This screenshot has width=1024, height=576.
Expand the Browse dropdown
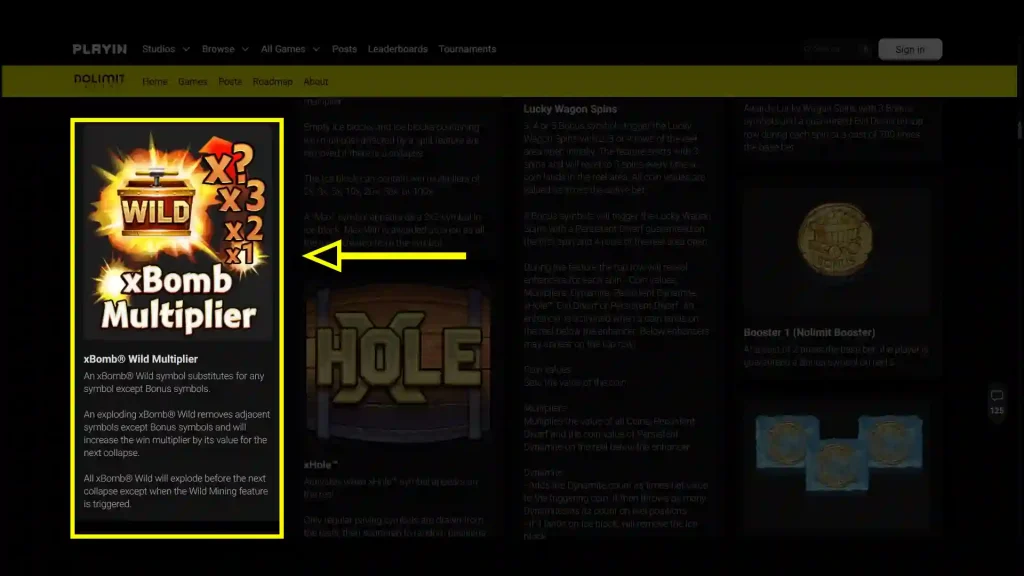225,49
